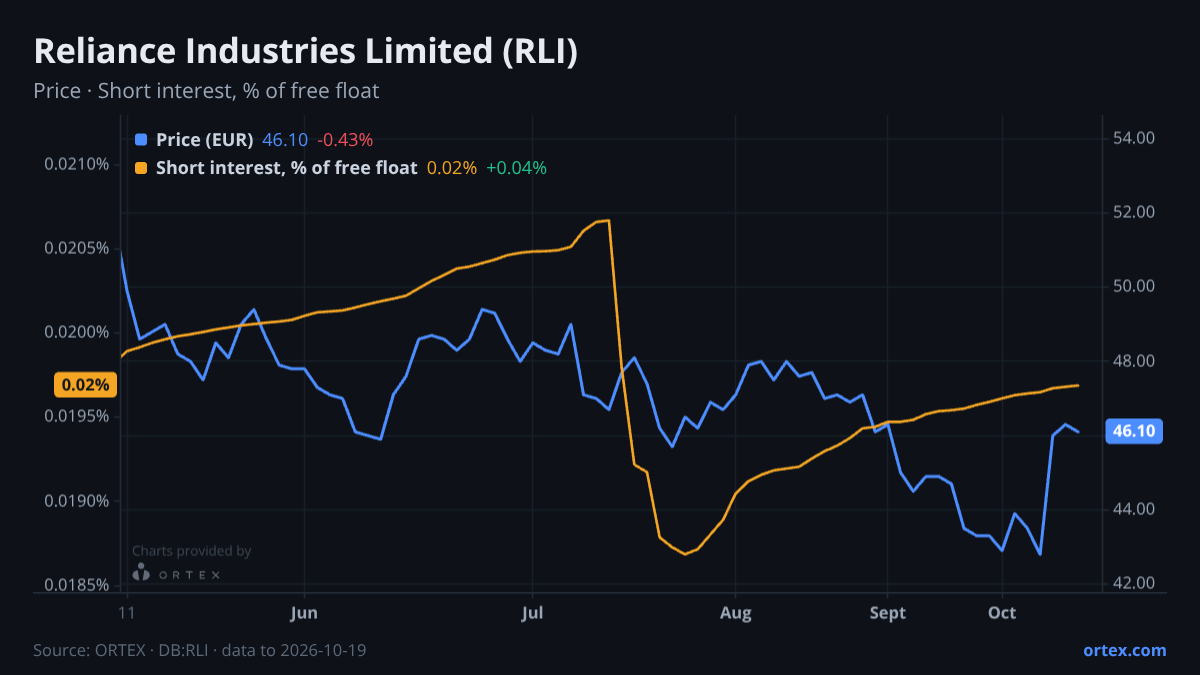The image size is (1200, 675).
Task: Select the Short interest, % of free float legend label
Action: 286,168
